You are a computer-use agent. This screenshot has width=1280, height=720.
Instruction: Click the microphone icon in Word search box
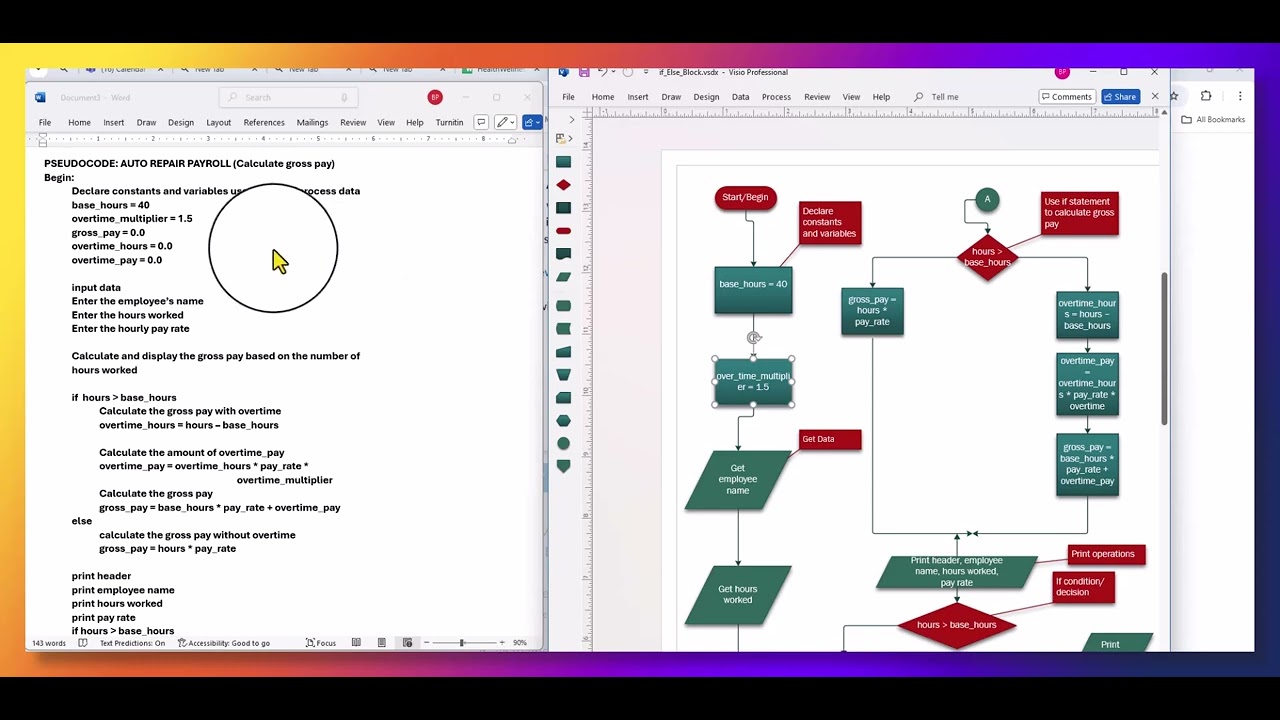(x=344, y=97)
